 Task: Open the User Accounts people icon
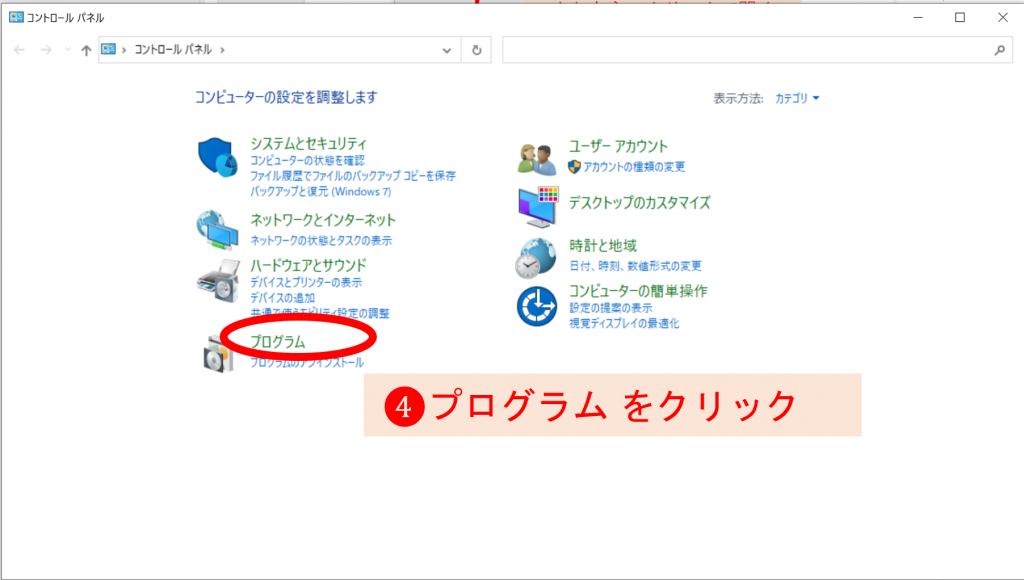click(x=537, y=159)
